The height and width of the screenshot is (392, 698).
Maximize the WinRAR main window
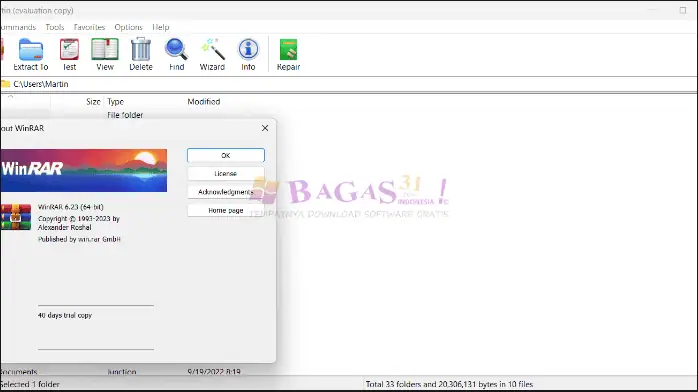coord(682,10)
